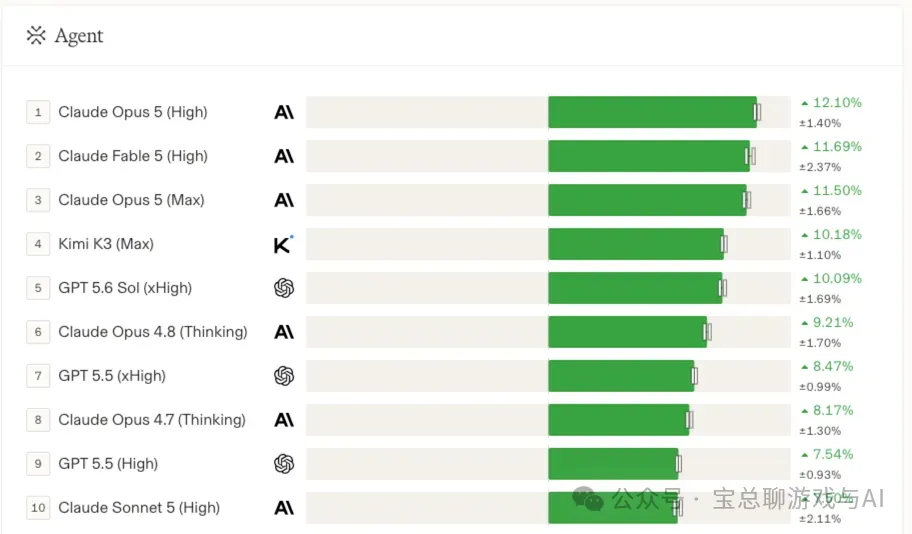This screenshot has width=912, height=534.
Task: Open the Kimi K3 (Max) entry
Action: [106, 244]
